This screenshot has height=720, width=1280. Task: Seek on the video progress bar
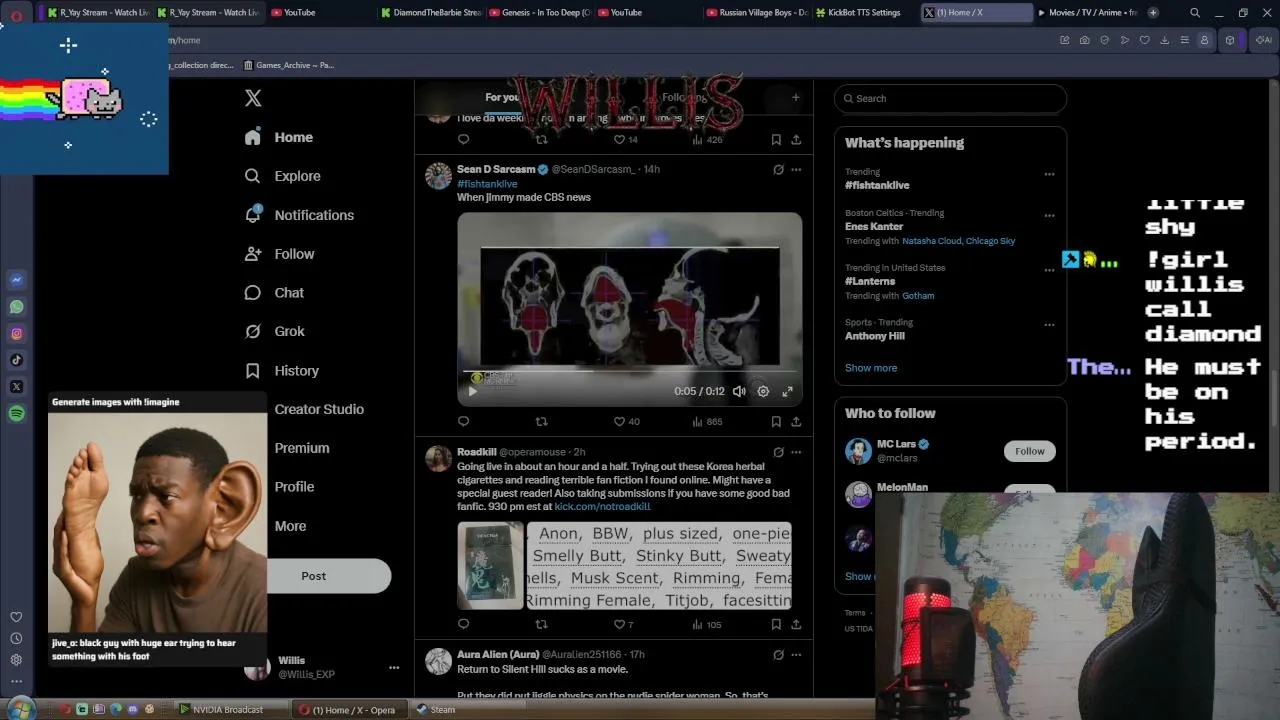tap(629, 371)
